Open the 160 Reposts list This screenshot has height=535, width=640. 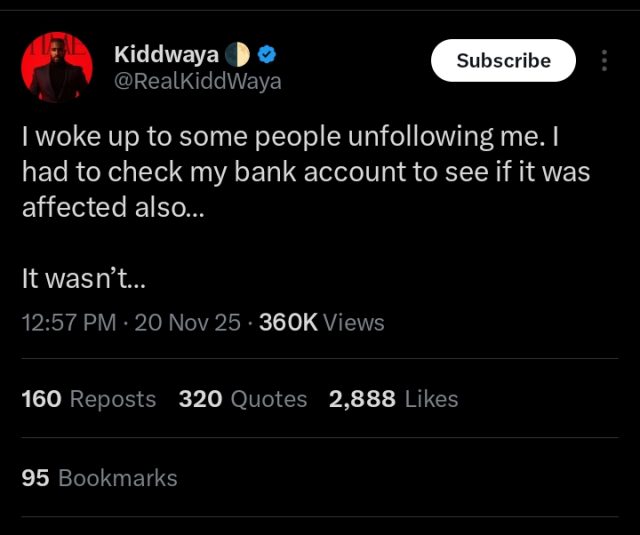[x=88, y=399]
